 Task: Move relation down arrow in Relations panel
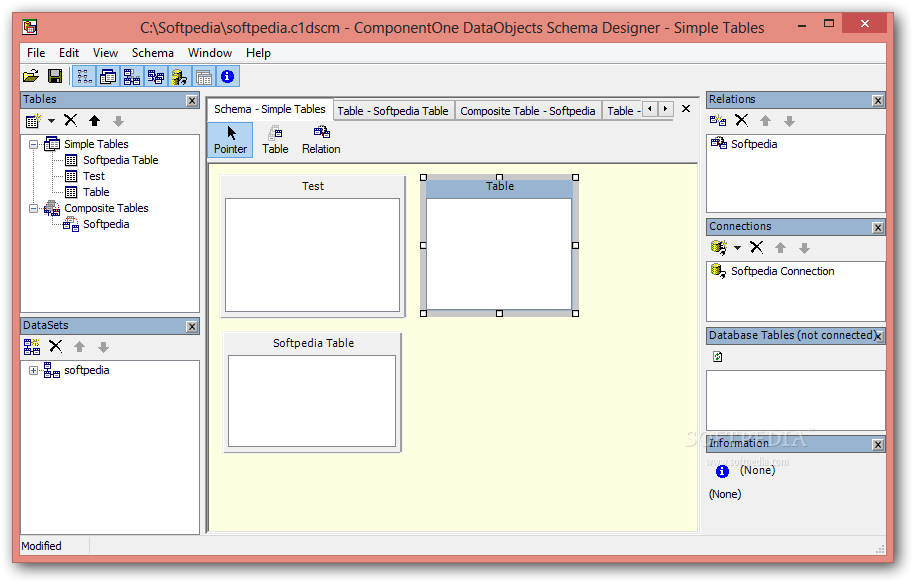789,121
